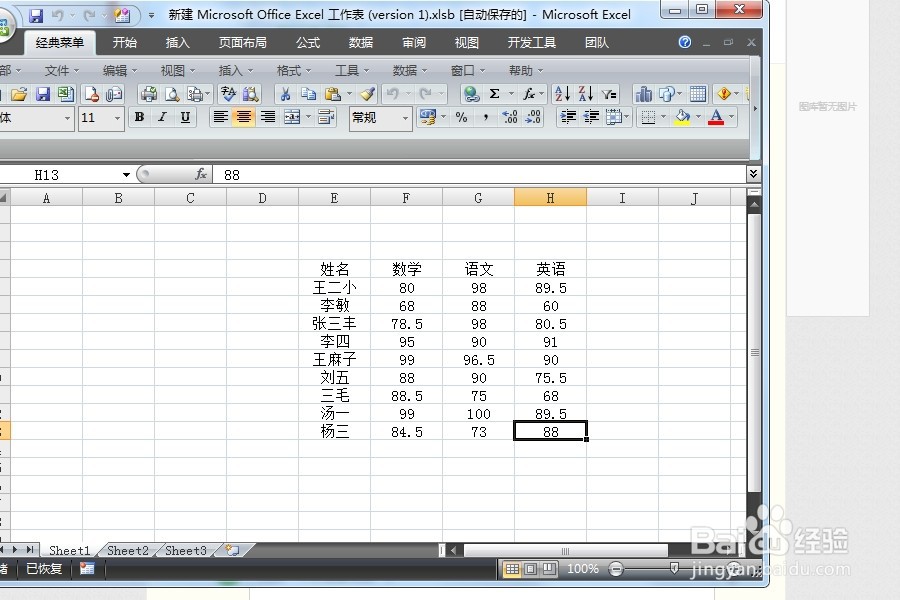Screen dimensions: 900x600
Task: Click the zoom out minus button
Action: coord(616,569)
